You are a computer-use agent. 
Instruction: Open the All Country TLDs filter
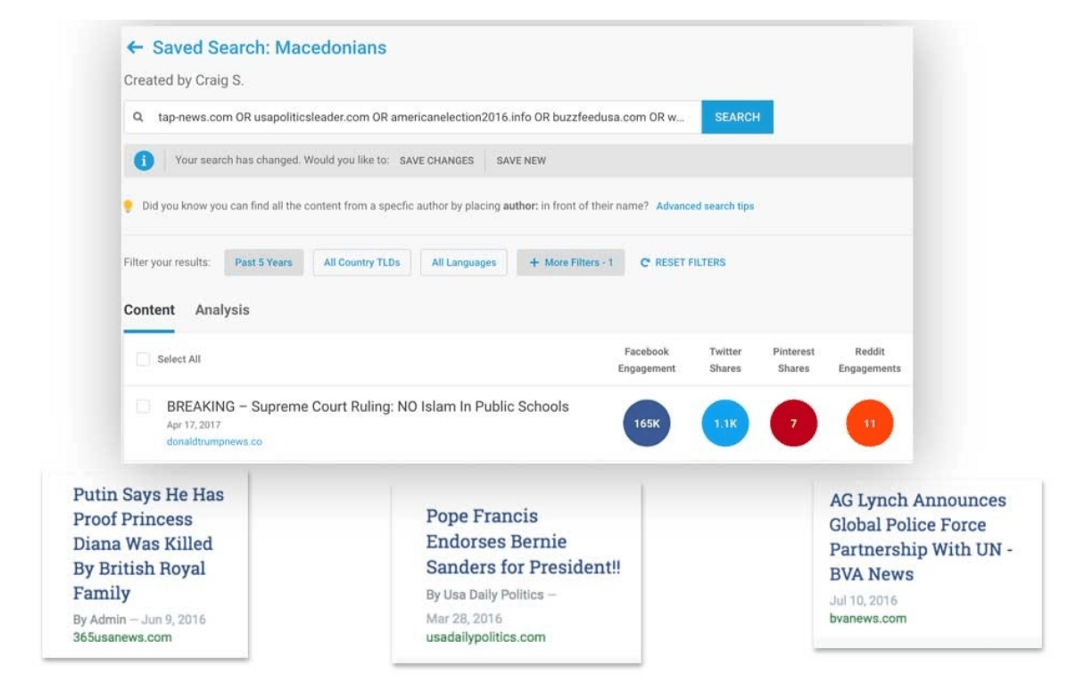pos(362,263)
